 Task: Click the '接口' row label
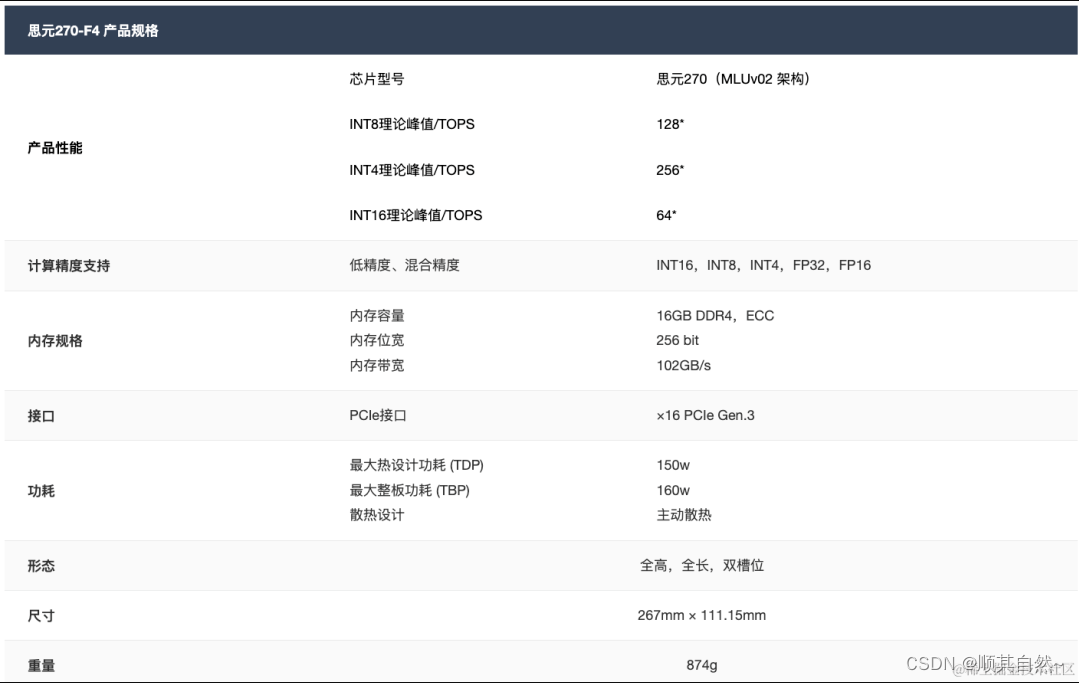(x=41, y=416)
